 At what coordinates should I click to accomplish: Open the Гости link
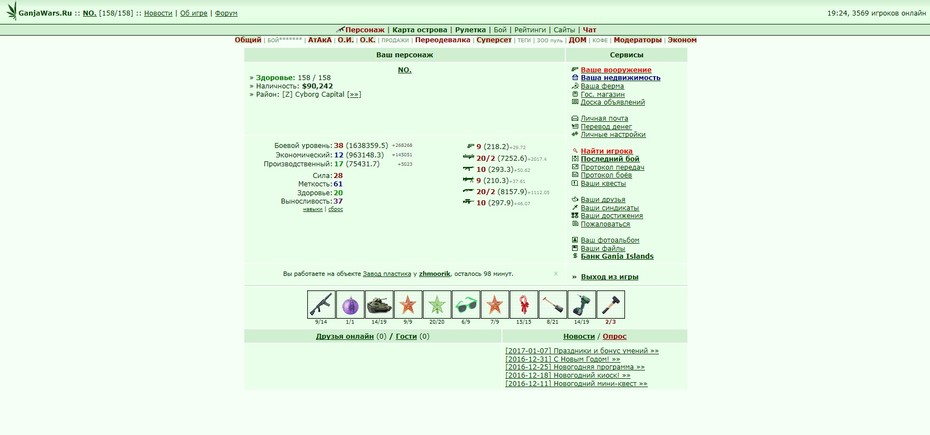coord(406,336)
